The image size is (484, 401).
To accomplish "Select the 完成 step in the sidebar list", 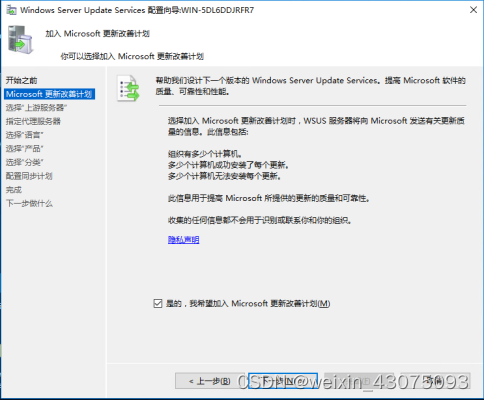I will click(x=14, y=190).
